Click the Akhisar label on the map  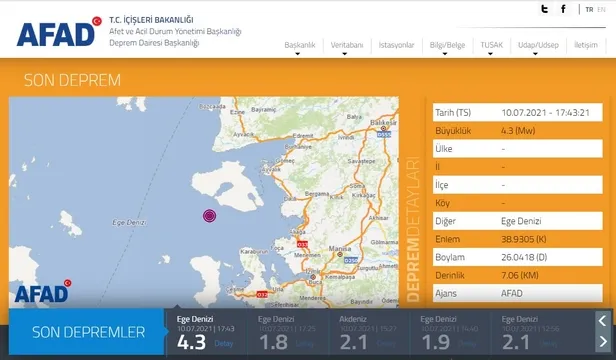coord(379,218)
